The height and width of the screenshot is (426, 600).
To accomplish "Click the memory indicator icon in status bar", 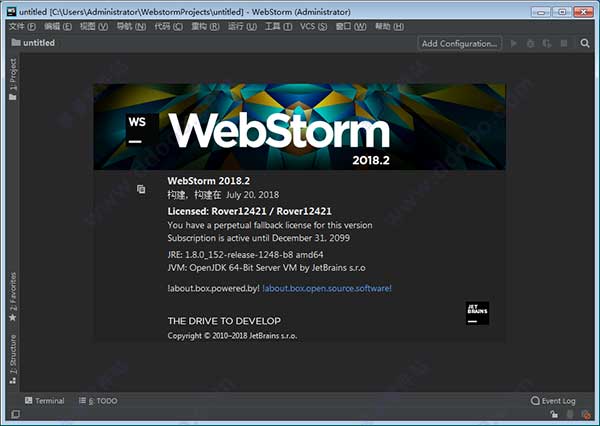I will 570,414.
